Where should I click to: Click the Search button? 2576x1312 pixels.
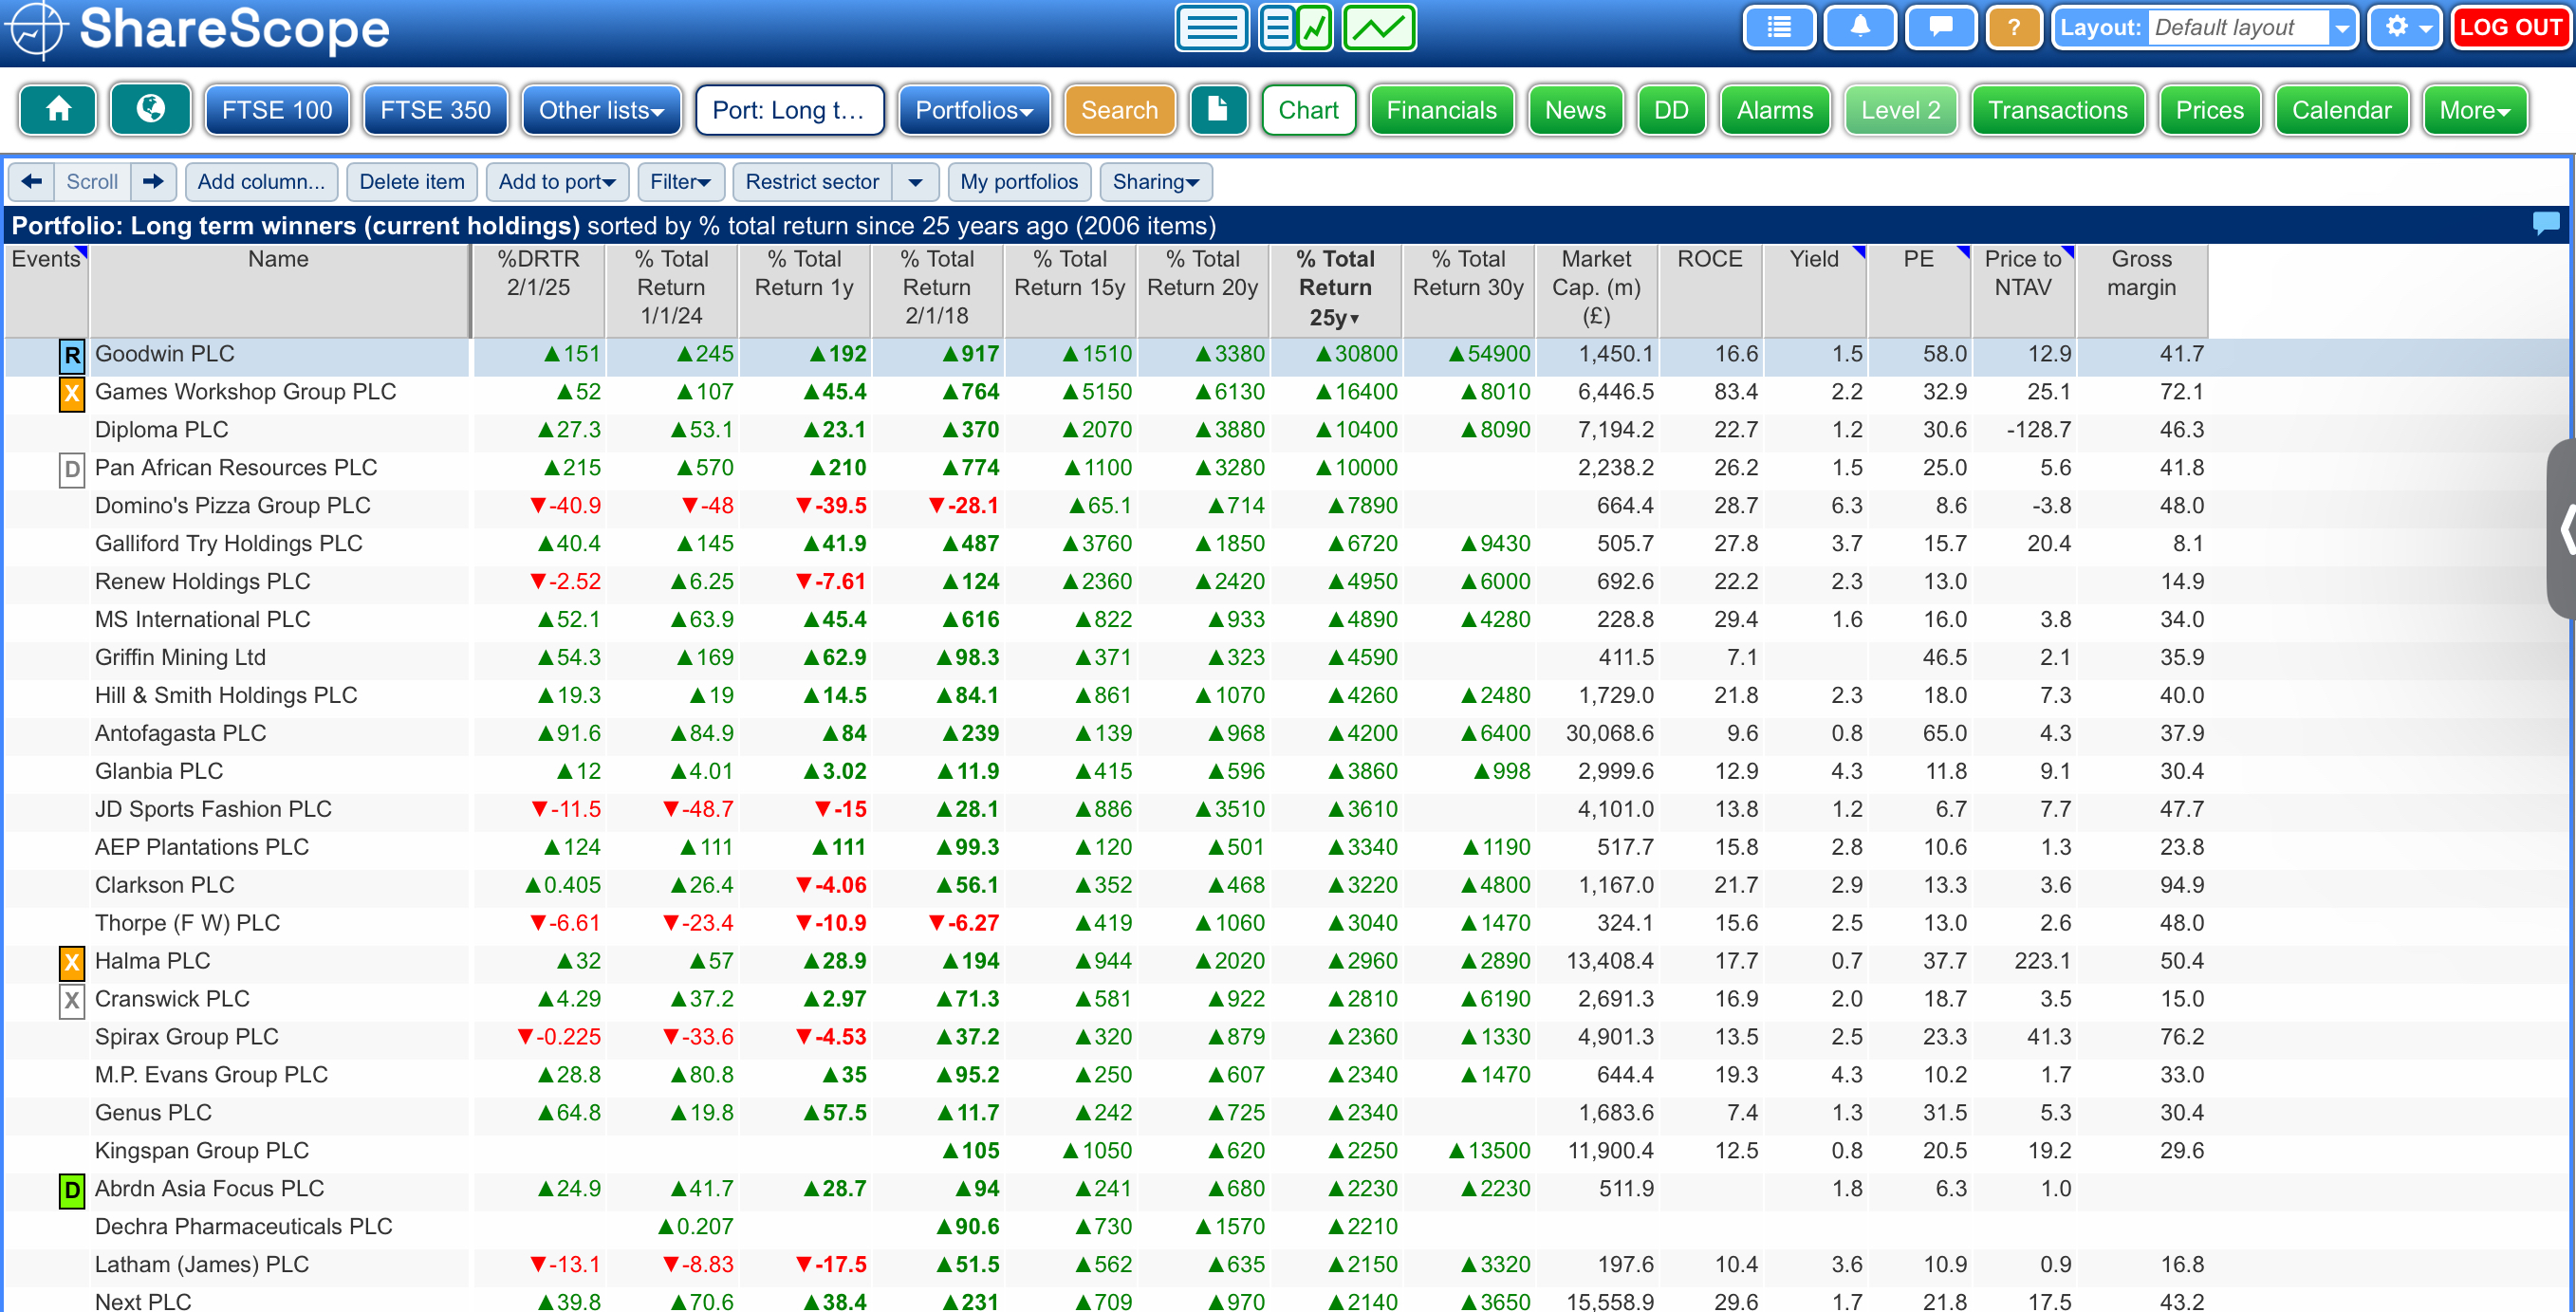(1119, 110)
